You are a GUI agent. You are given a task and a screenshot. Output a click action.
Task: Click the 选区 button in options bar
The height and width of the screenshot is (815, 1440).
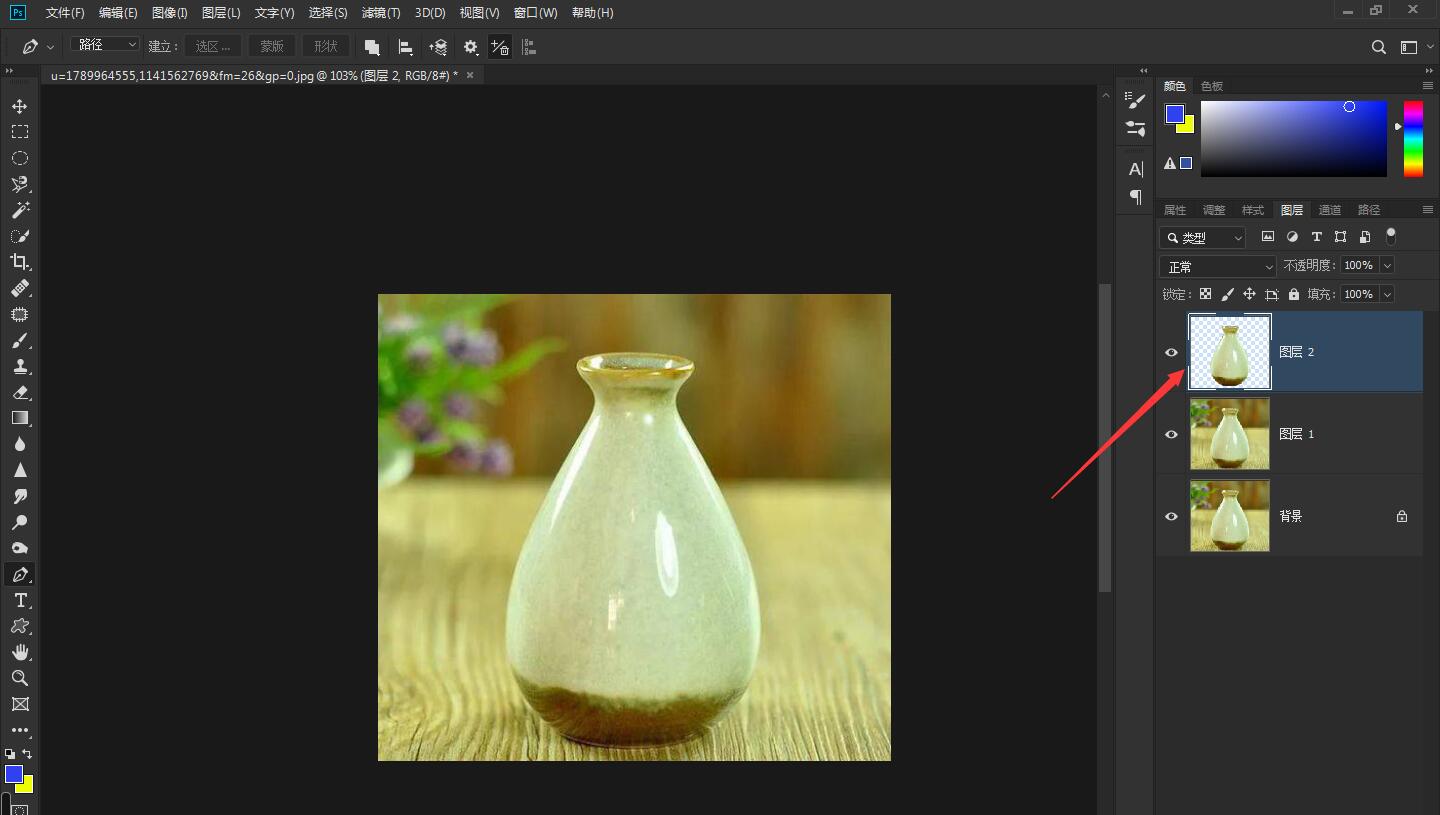point(213,46)
